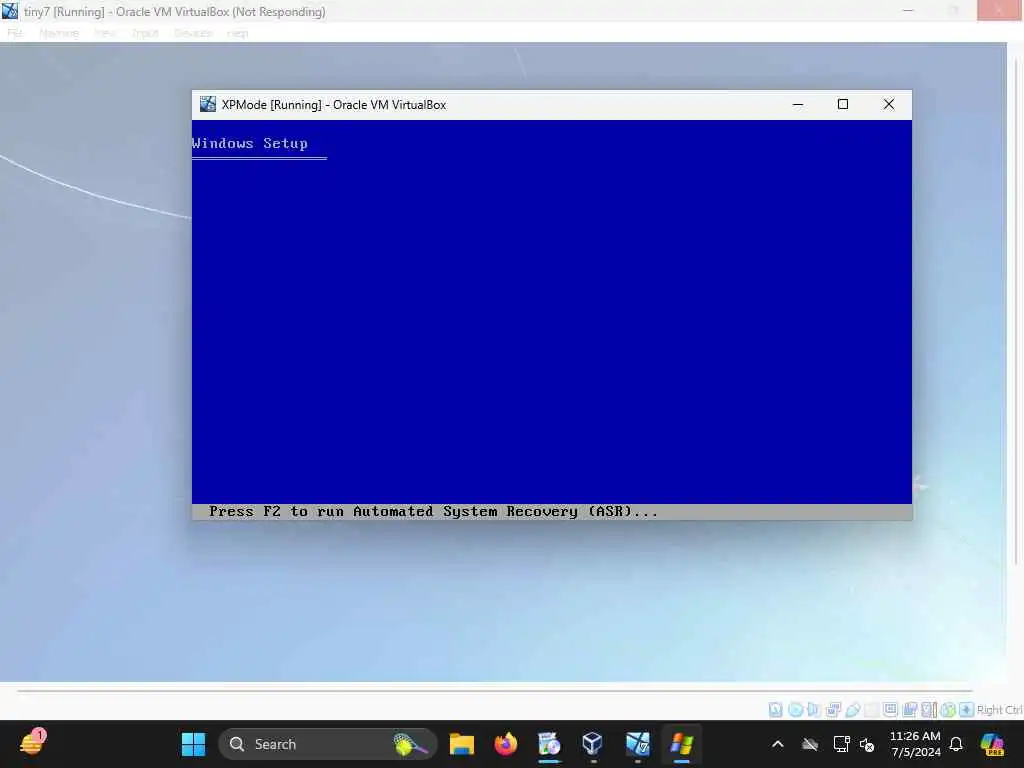Screen dimensions: 1024x768
Task: Click the network tray icon
Action: (841, 744)
